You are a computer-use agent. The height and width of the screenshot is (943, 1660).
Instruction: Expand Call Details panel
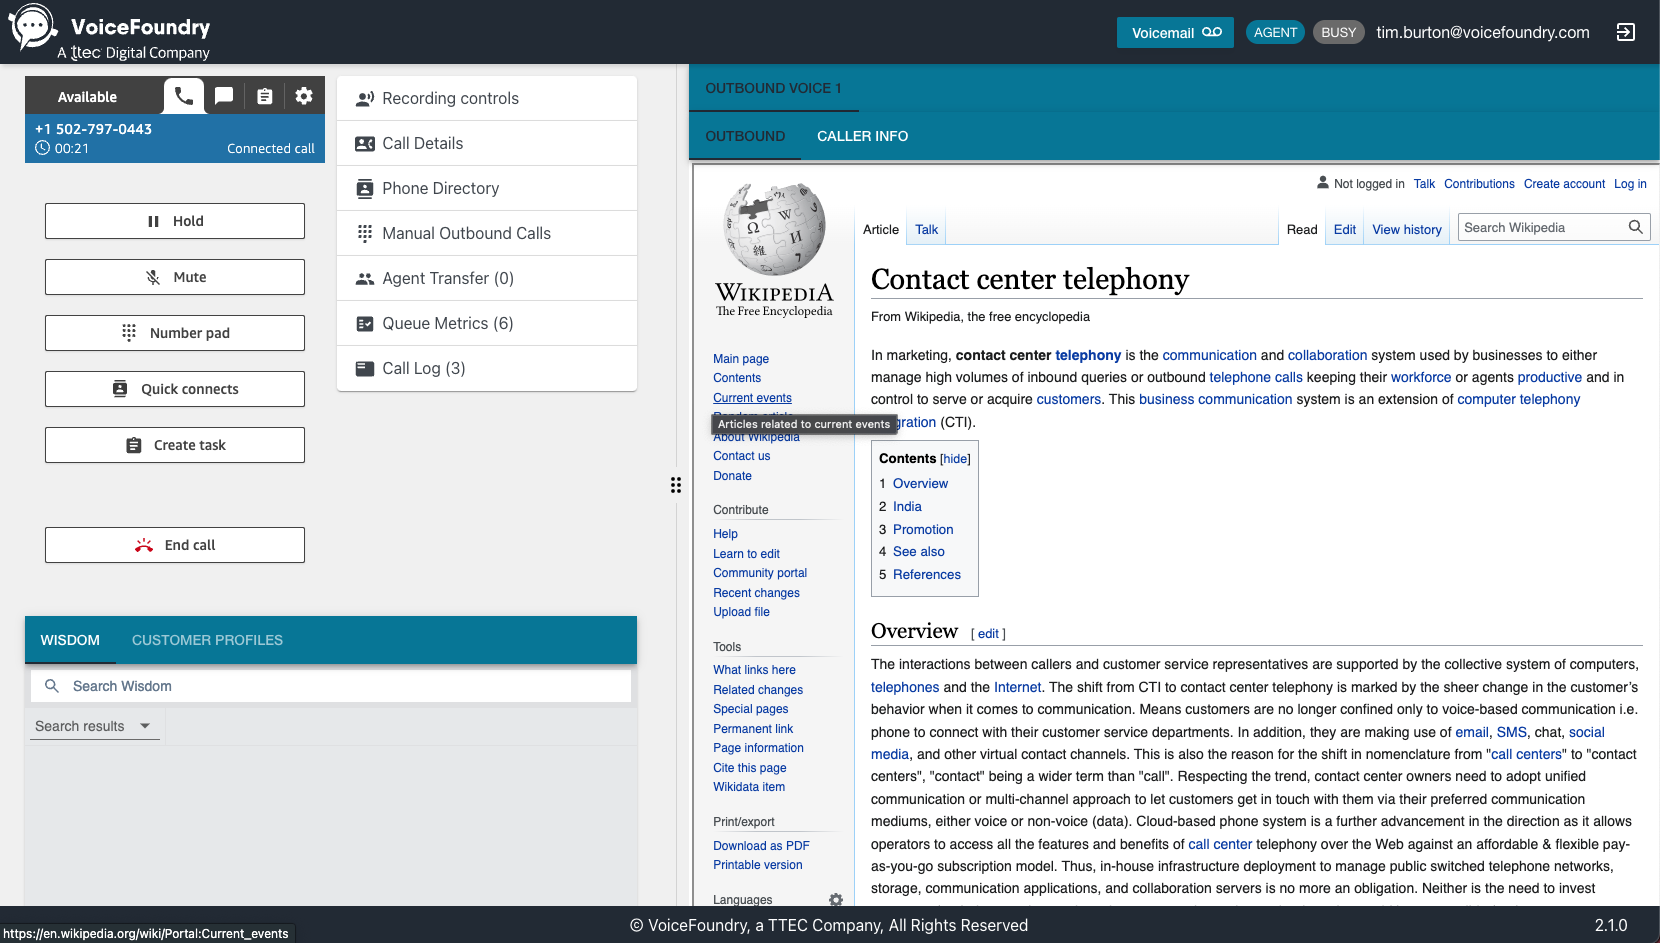tap(487, 143)
